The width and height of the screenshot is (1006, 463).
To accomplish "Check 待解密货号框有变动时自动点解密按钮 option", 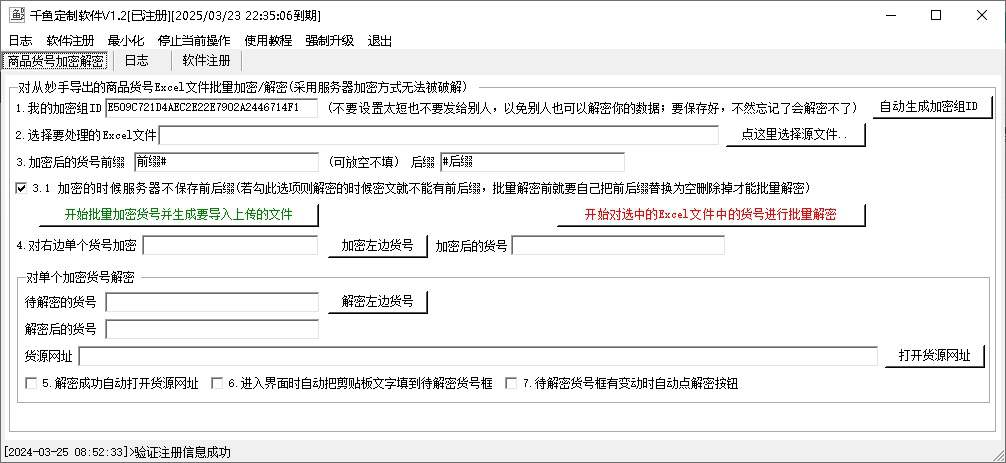I will coord(511,383).
